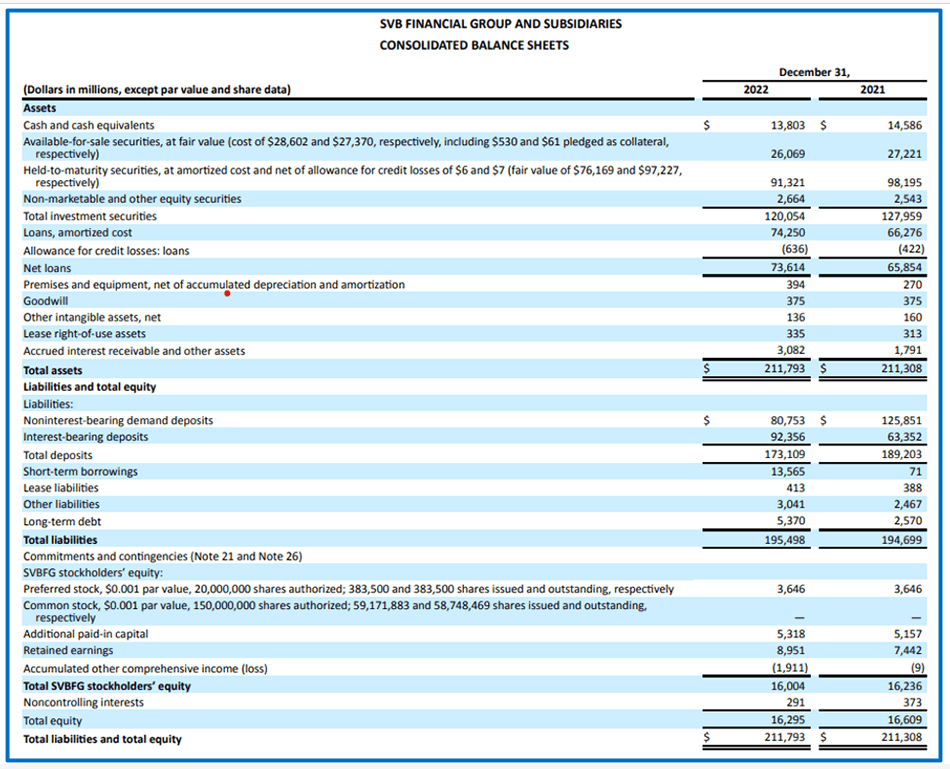Click Commitments and contingencies note reference
950x769 pixels.
pyautogui.click(x=162, y=556)
